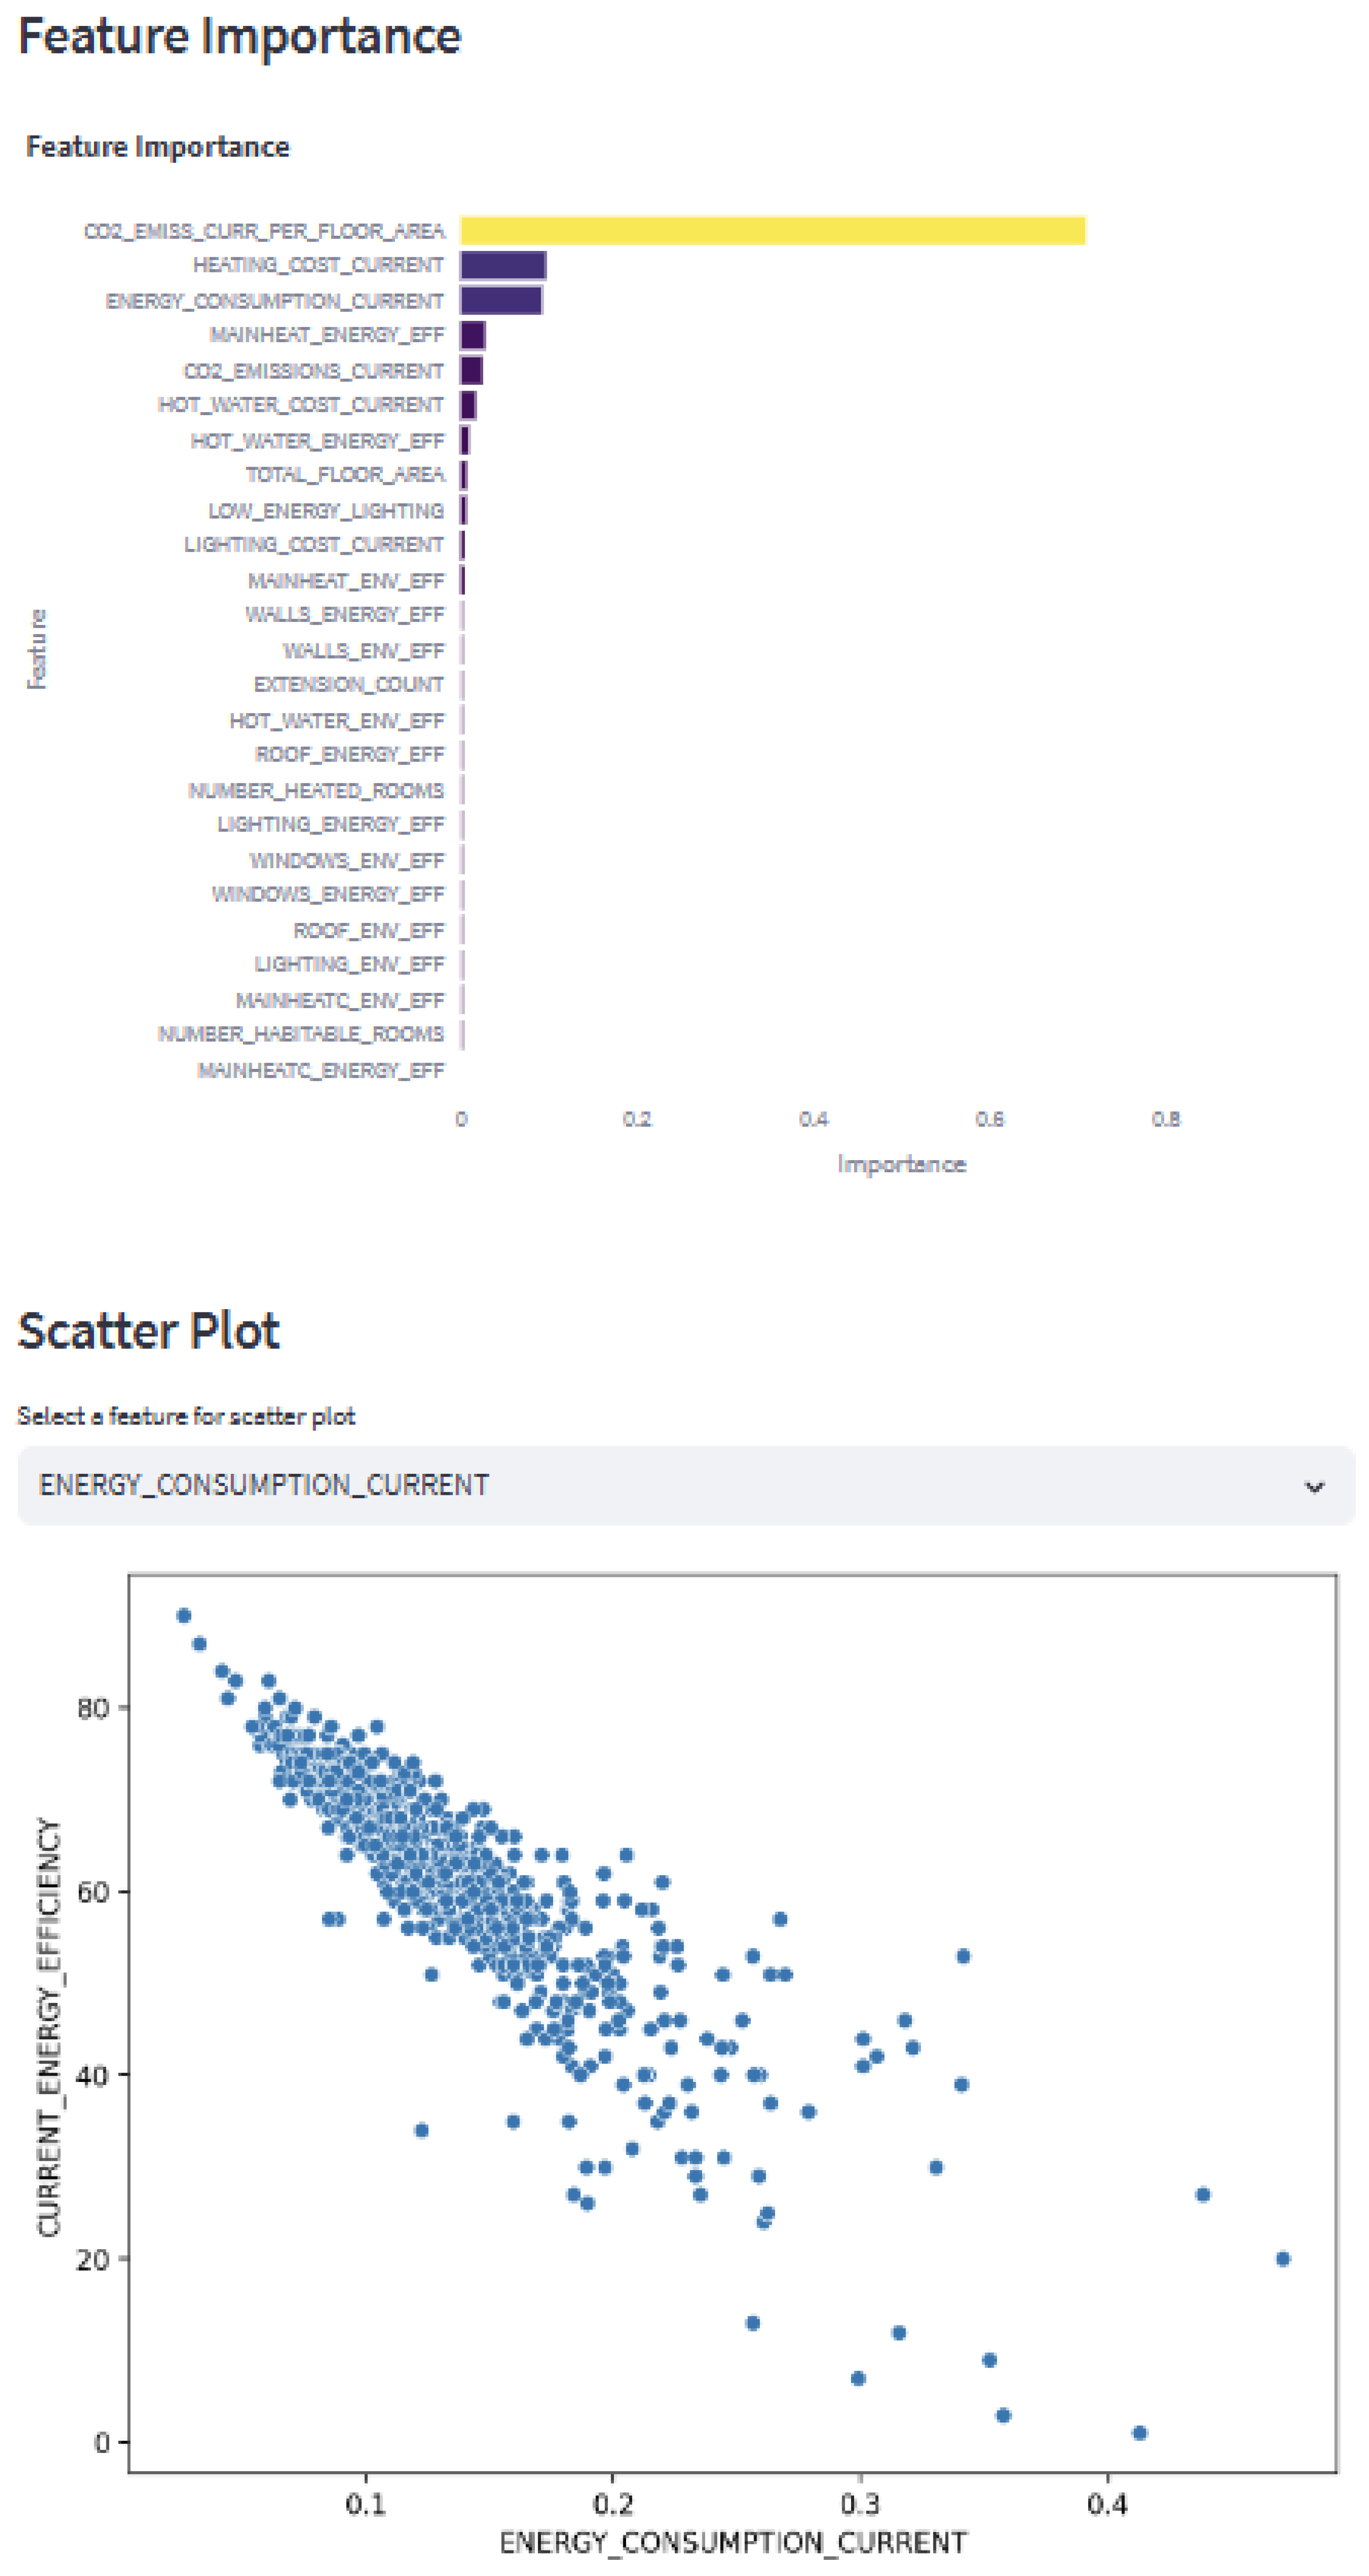Viewport: 1369px width, 2576px height.
Task: Click the ENERGY_CONSUMPTION_CURRENT importance bar
Action: tap(501, 301)
